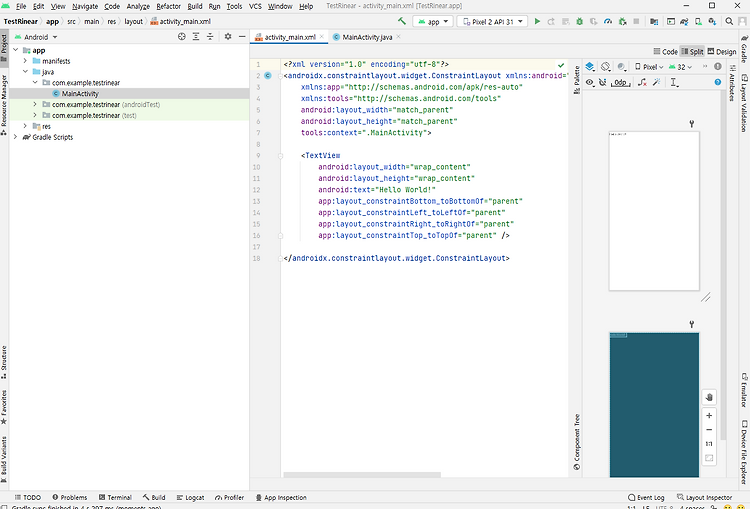
Task: Open the SDK Manager icon
Action: pos(712,22)
